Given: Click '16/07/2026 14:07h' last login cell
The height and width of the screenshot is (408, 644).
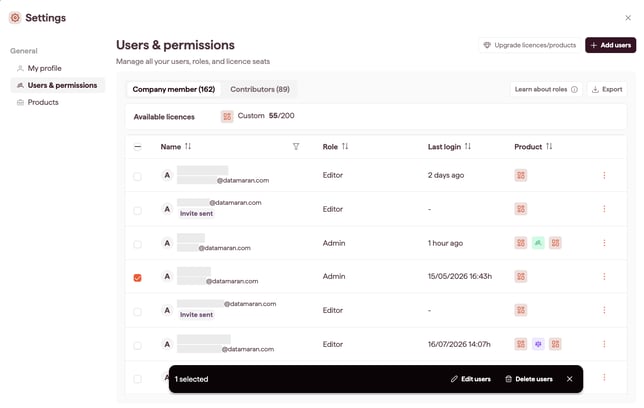Looking at the screenshot, I should [x=459, y=344].
